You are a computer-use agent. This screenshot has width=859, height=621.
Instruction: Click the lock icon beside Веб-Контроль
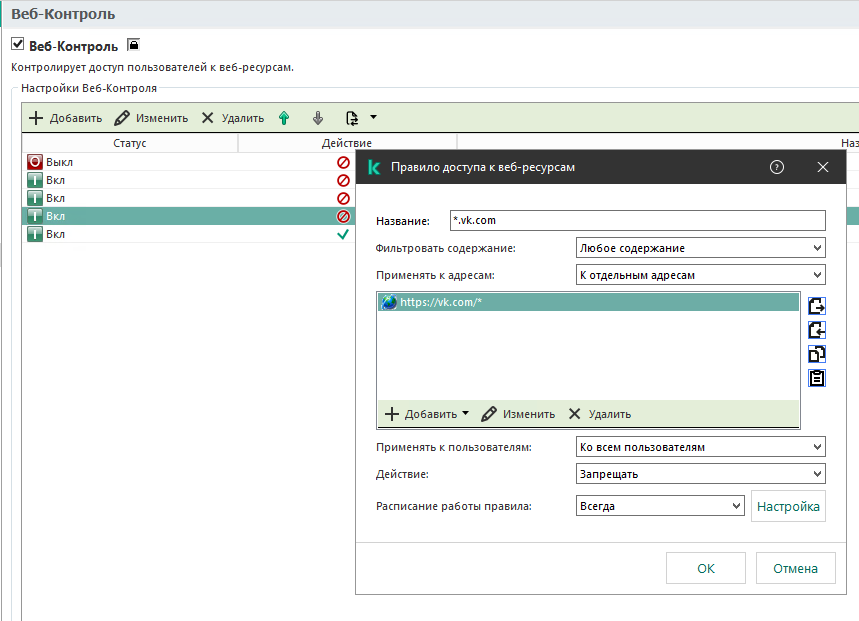133,45
